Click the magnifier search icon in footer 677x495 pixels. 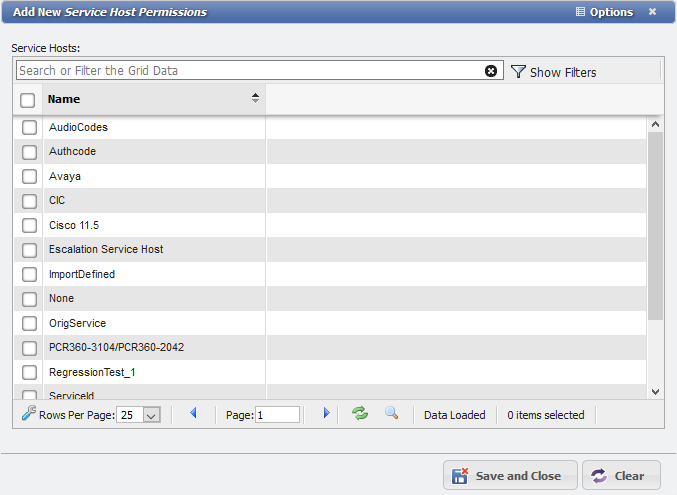[x=391, y=413]
